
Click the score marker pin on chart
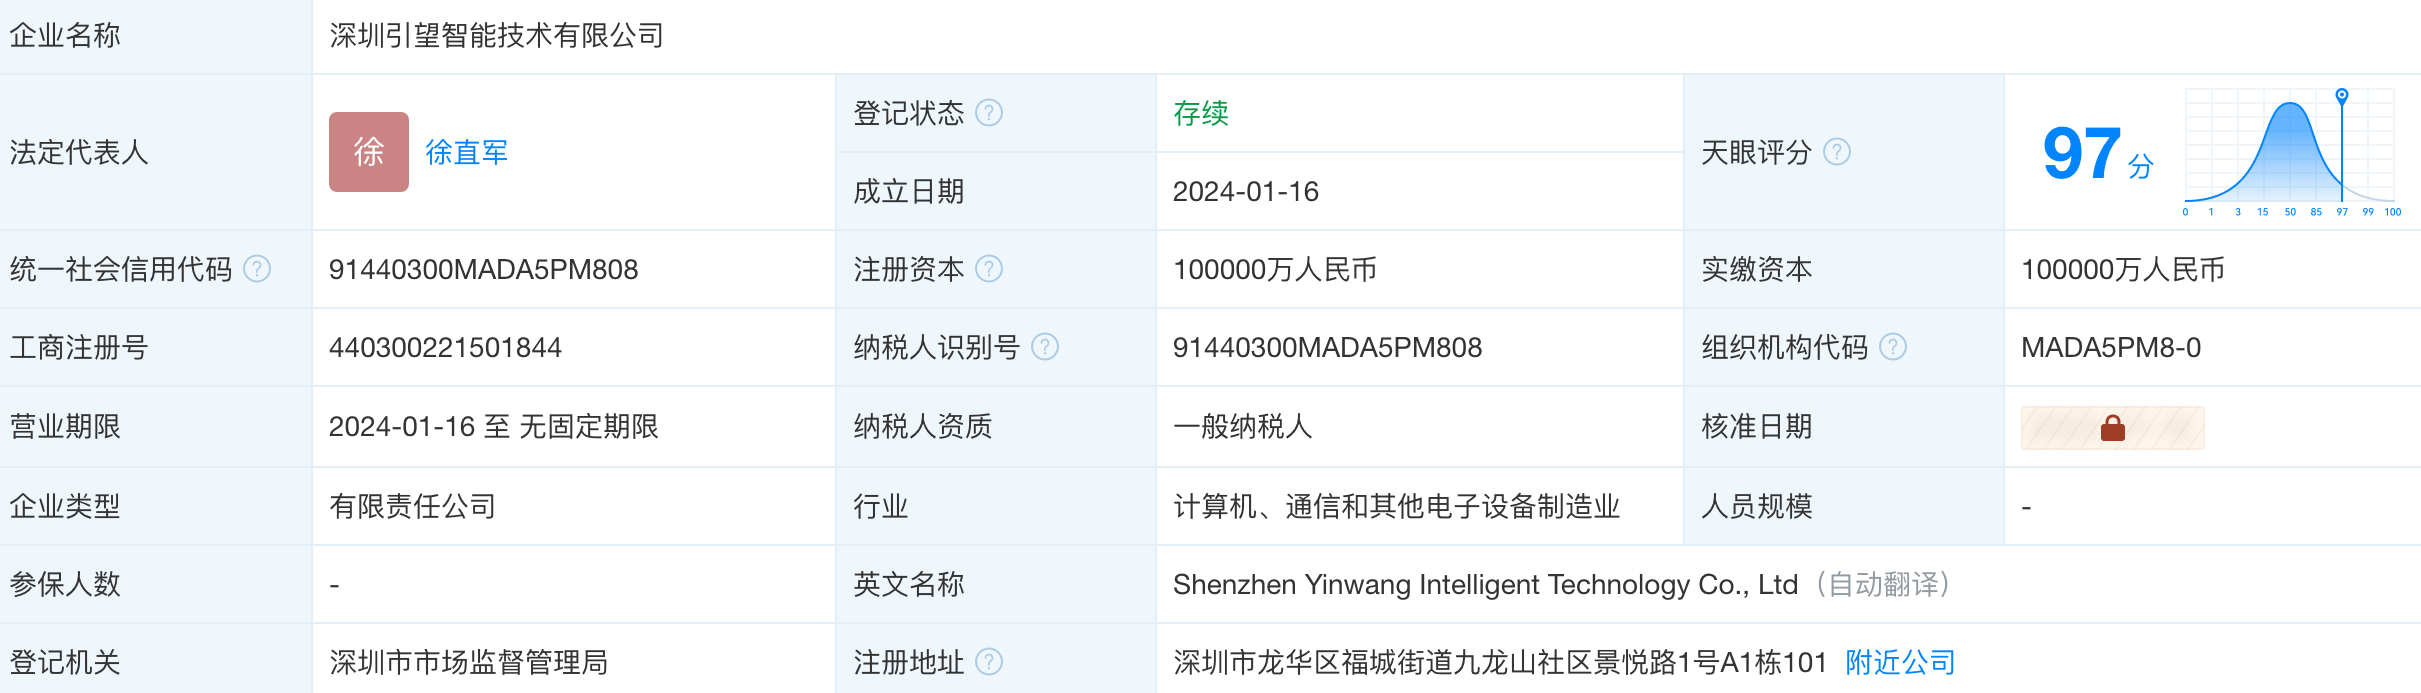[2341, 96]
